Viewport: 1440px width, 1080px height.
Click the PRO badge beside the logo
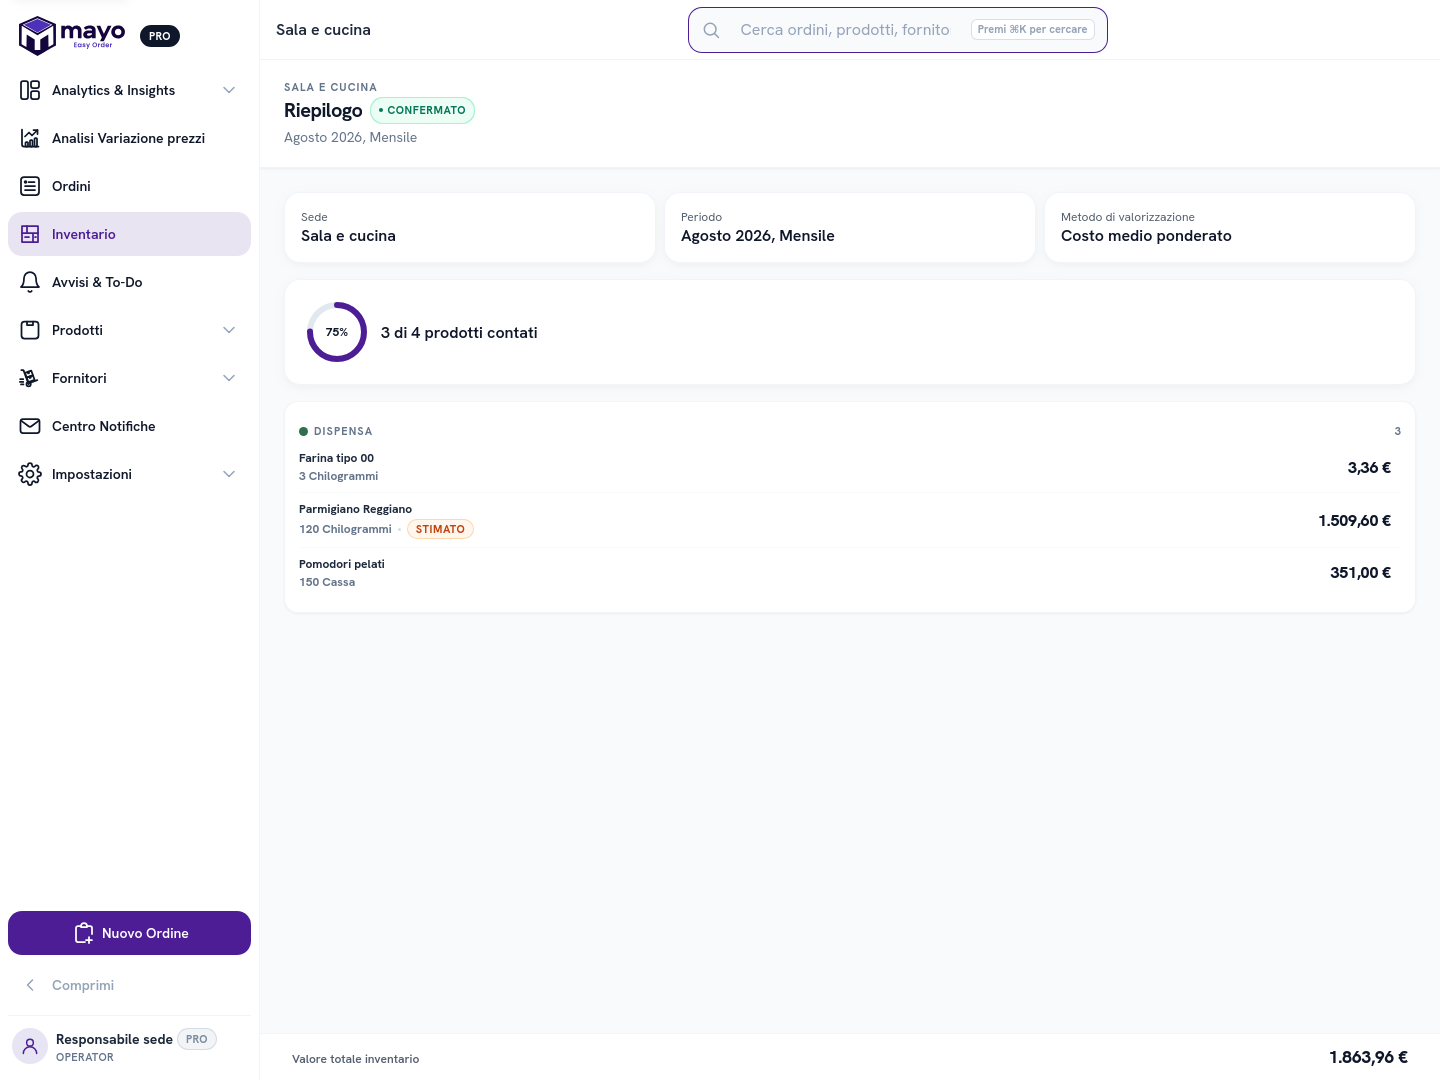pos(160,36)
